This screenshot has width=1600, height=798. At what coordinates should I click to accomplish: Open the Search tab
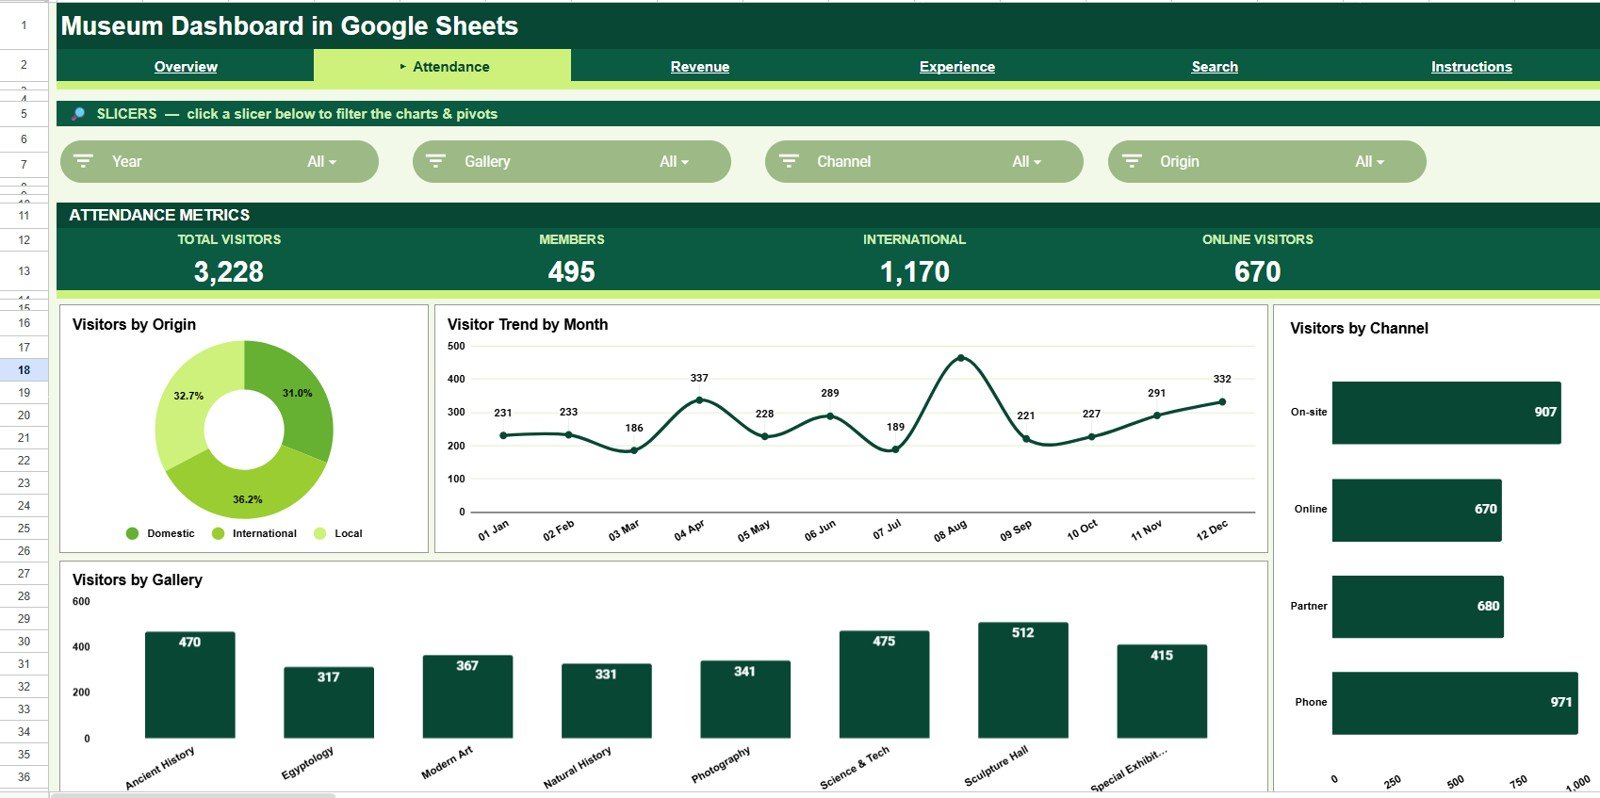pyautogui.click(x=1215, y=67)
